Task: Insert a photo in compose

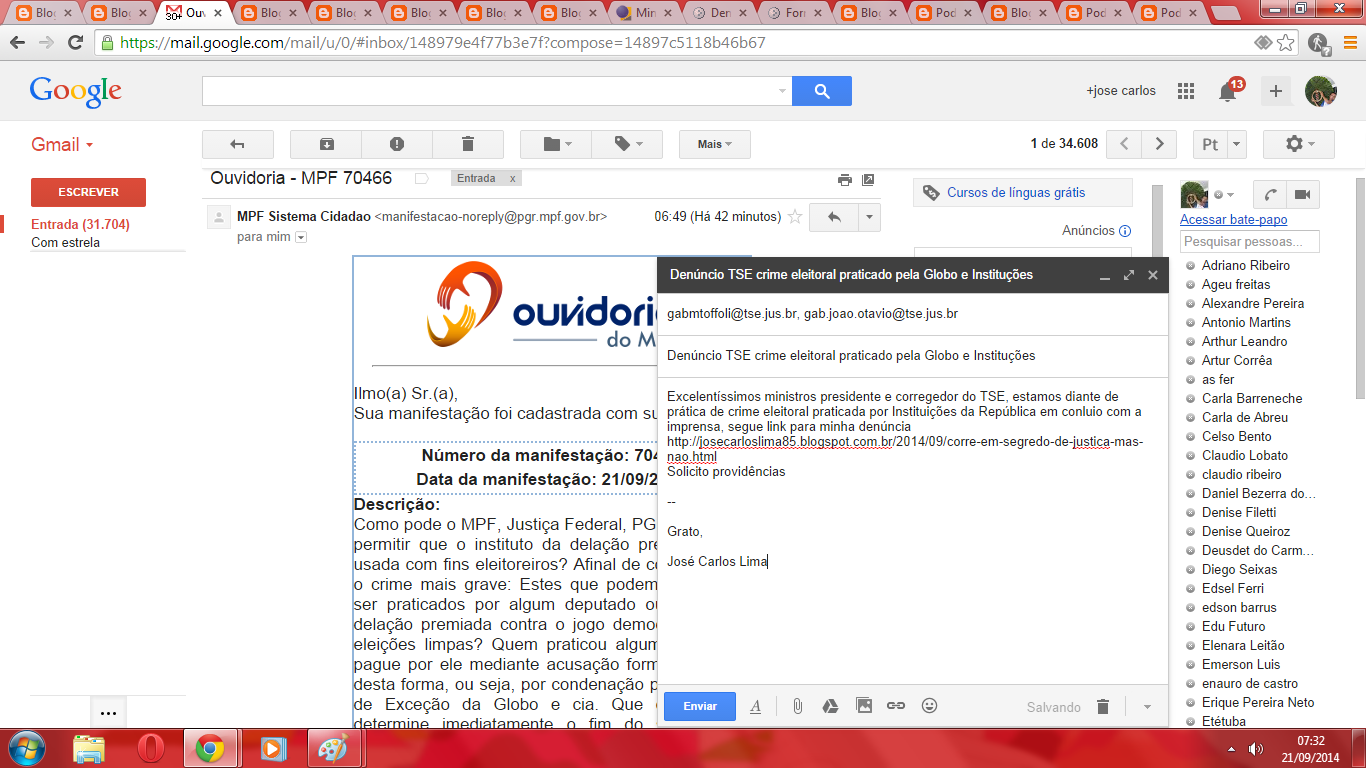Action: tap(864, 706)
